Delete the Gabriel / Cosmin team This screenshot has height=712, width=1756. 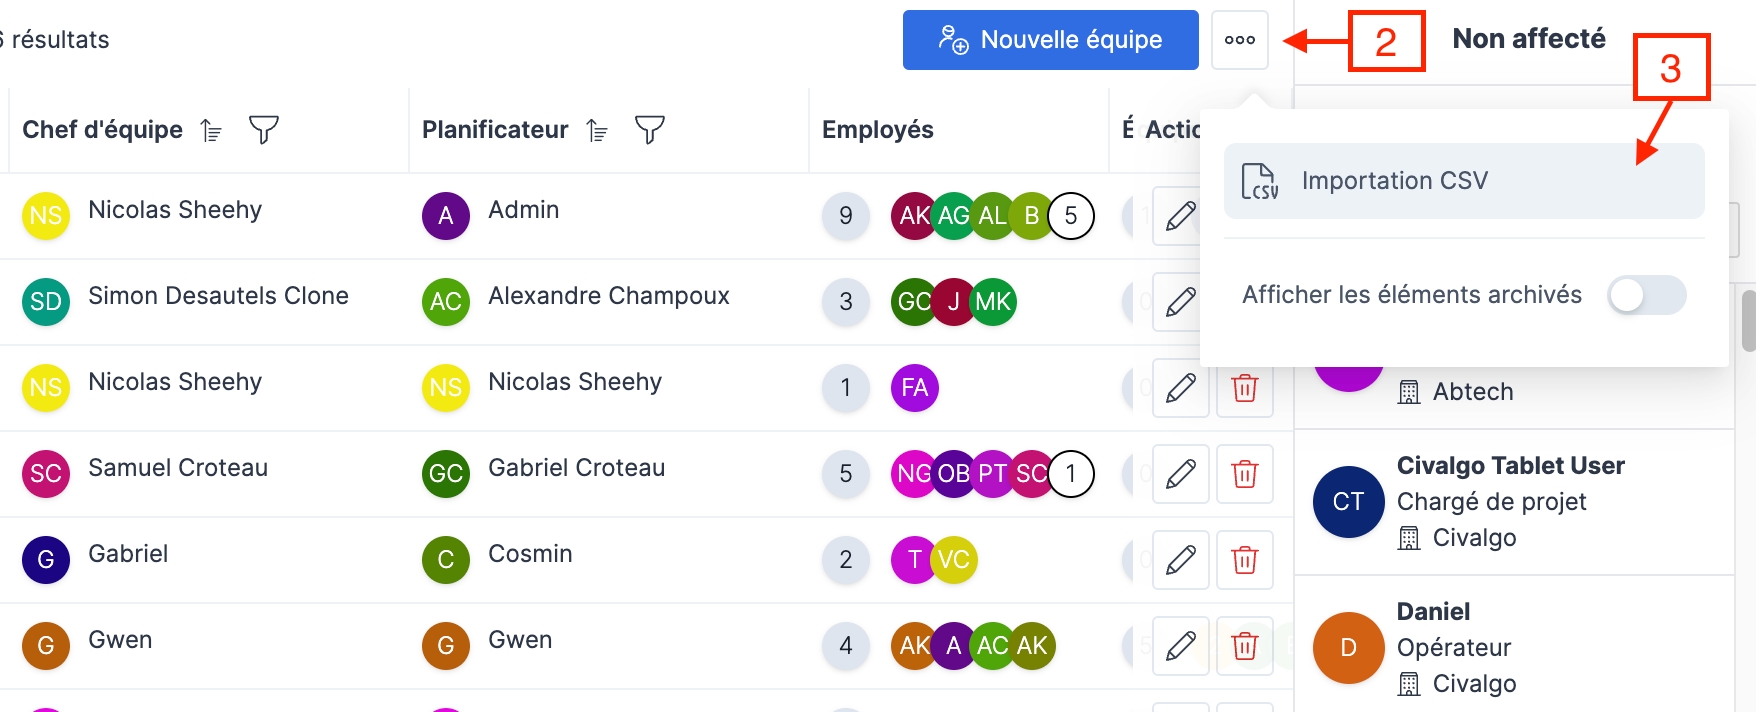1244,560
